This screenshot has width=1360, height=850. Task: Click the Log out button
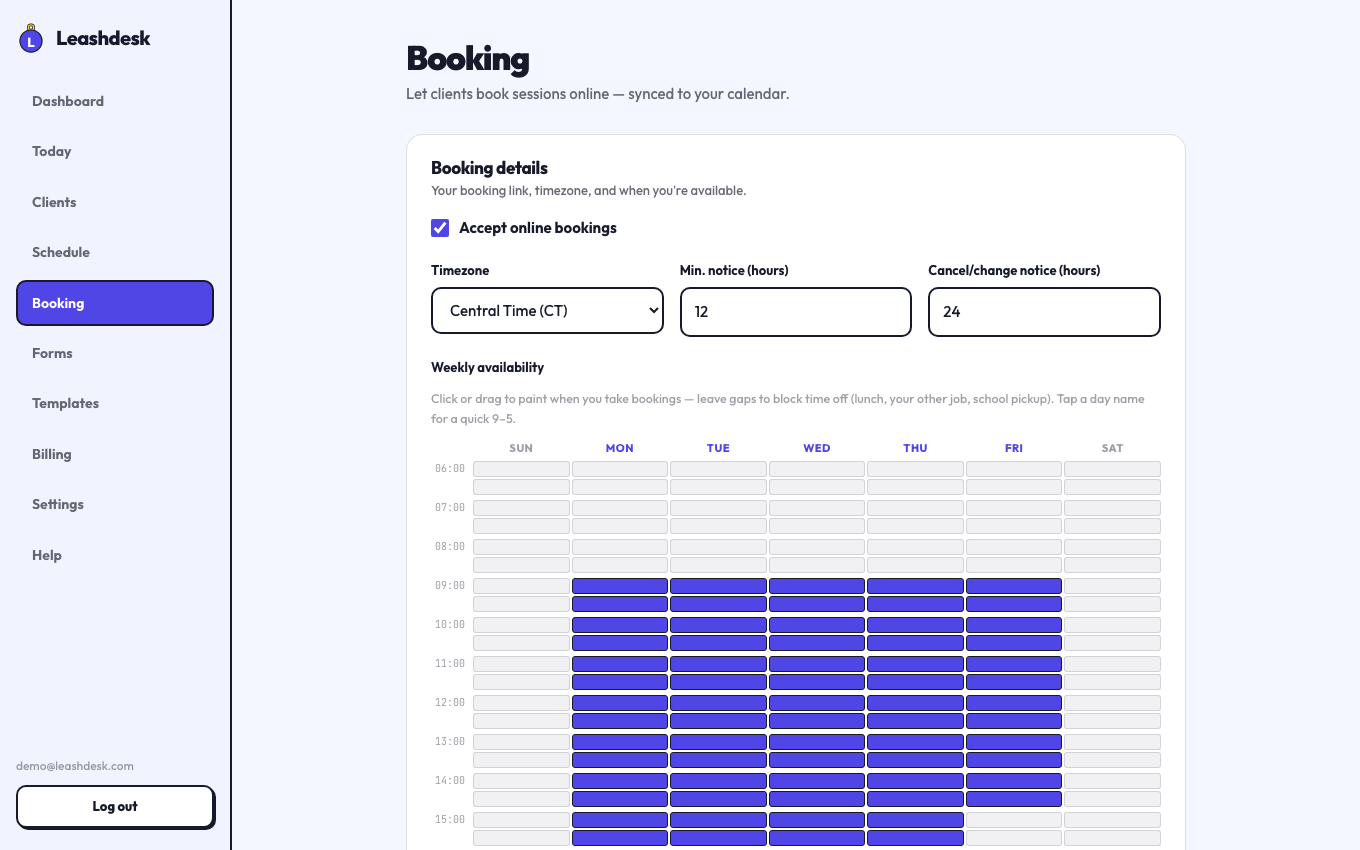(115, 807)
